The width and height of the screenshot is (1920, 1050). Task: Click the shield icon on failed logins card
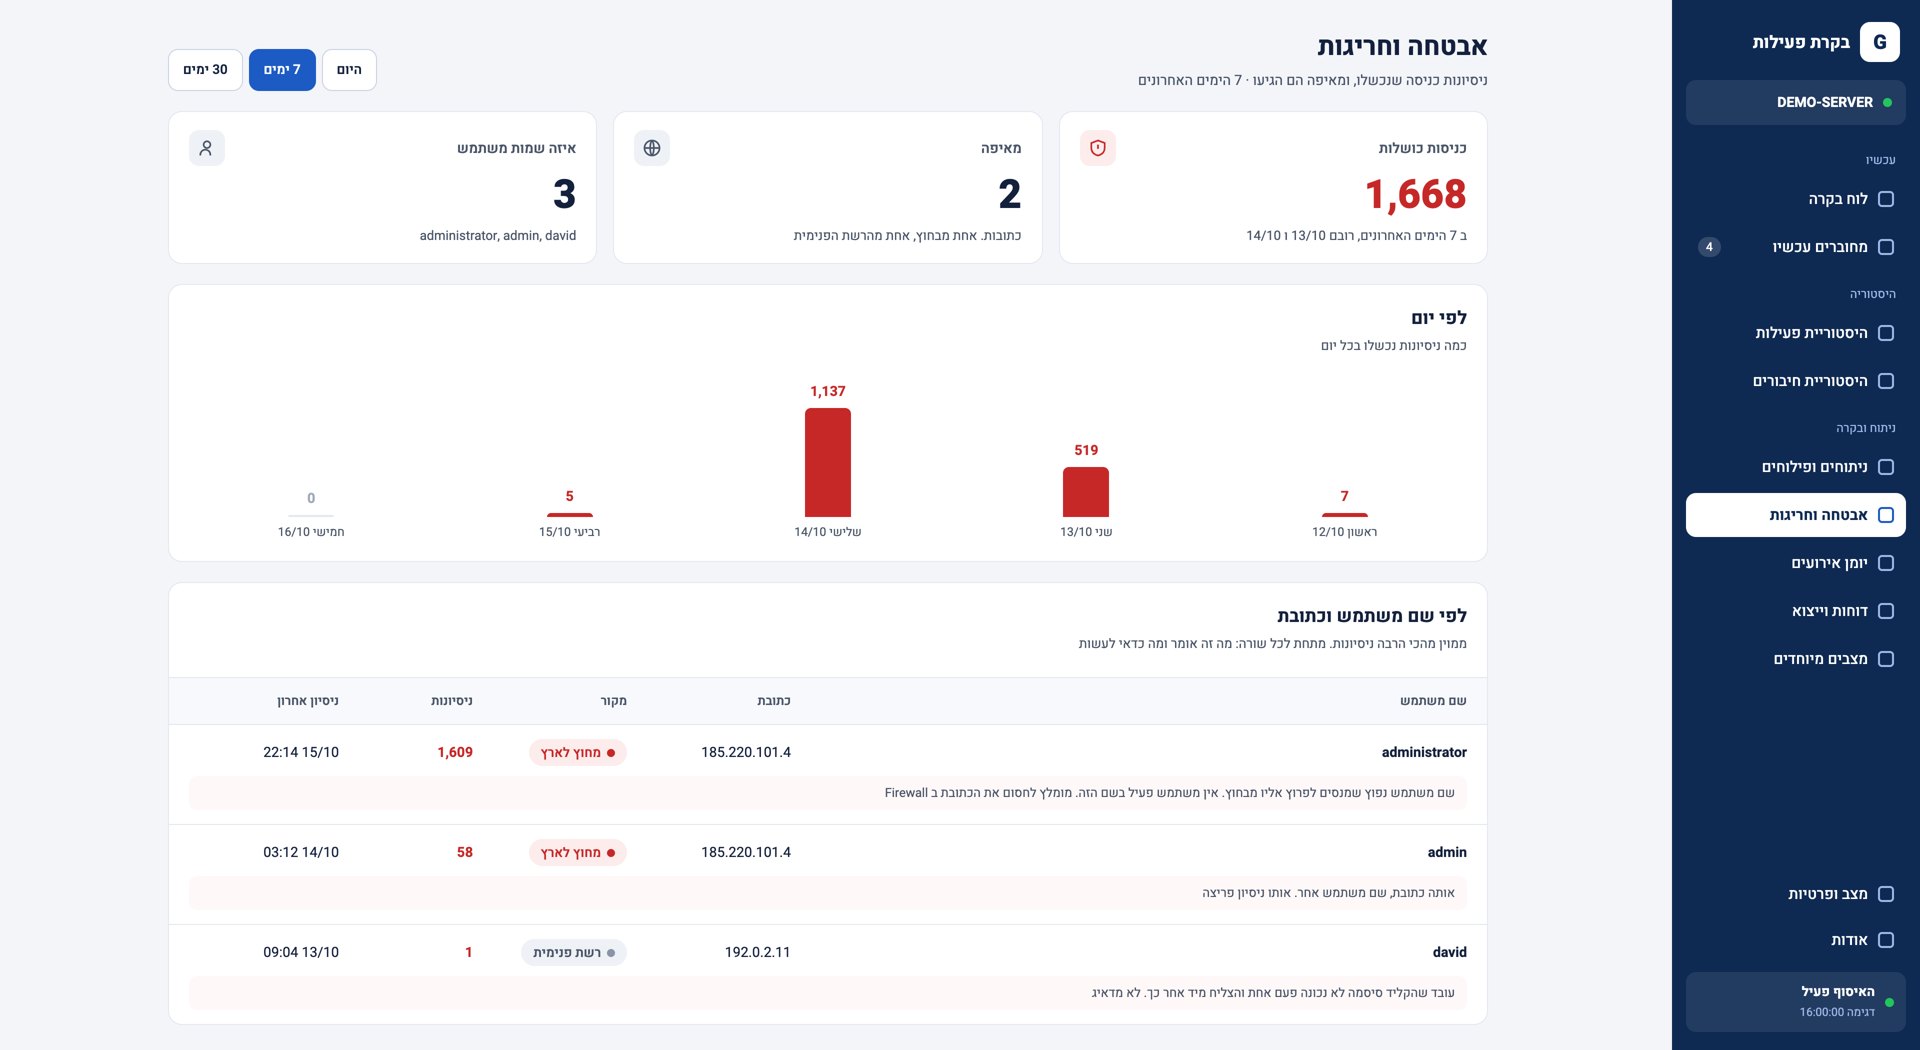[x=1097, y=148]
